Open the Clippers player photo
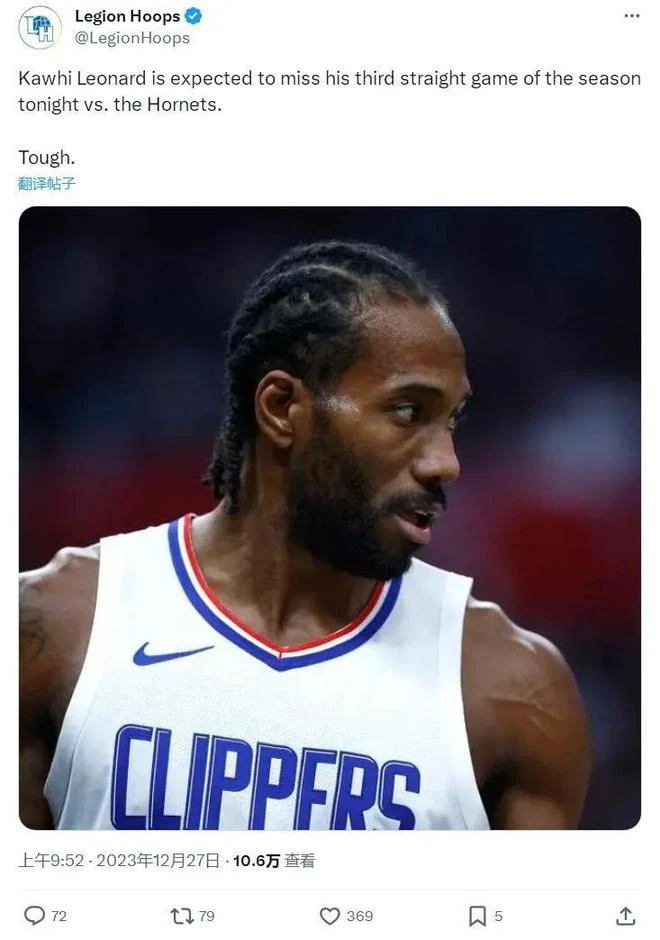The image size is (660, 940). [330, 518]
